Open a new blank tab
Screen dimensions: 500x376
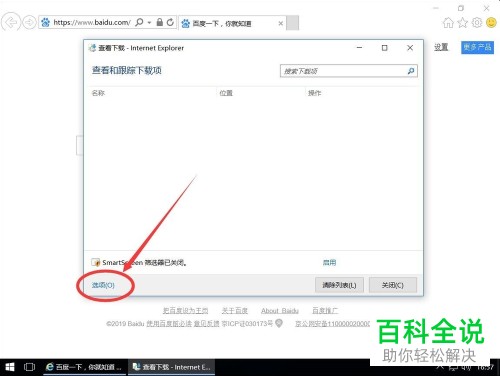point(293,23)
